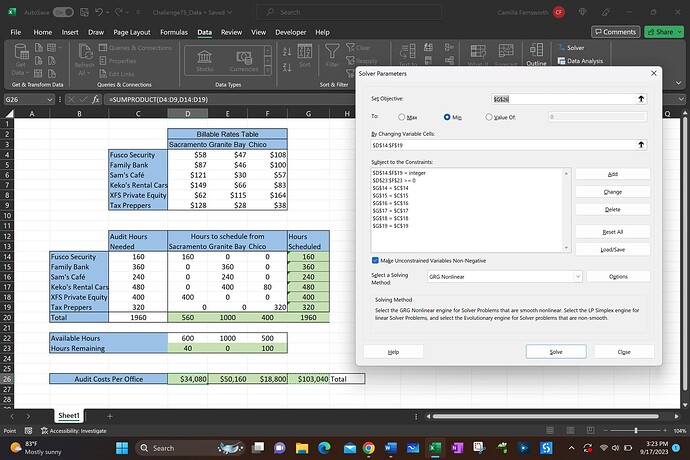The height and width of the screenshot is (460, 690).
Task: Expand the Name Box dropdown
Action: [50, 99]
